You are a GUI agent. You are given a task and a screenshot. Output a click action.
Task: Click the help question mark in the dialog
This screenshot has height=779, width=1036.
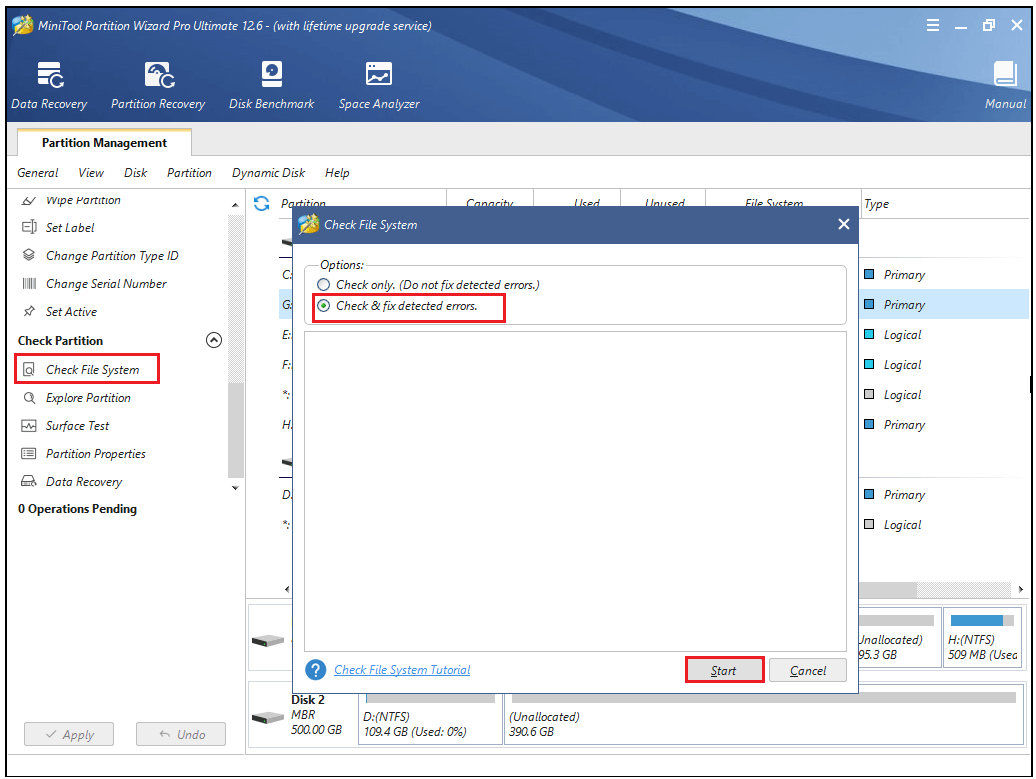[317, 670]
